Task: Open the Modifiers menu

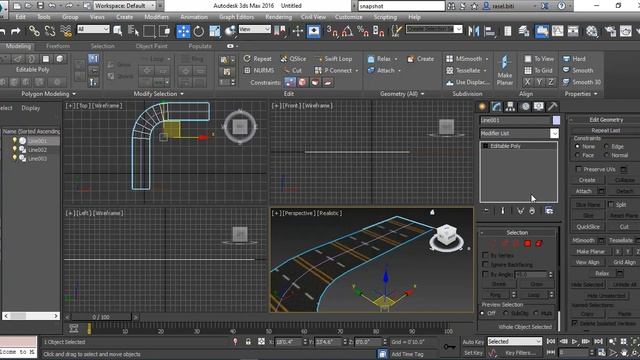Action: pyautogui.click(x=156, y=17)
